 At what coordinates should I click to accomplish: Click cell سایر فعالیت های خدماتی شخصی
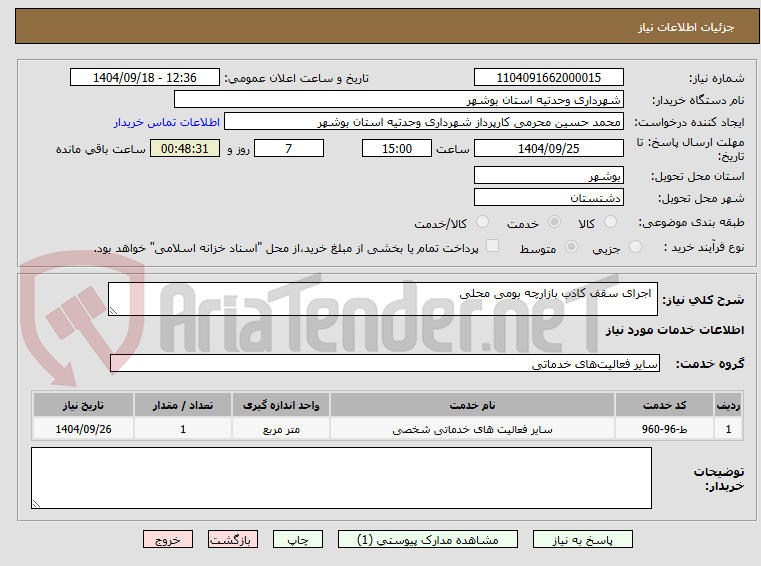pyautogui.click(x=472, y=429)
